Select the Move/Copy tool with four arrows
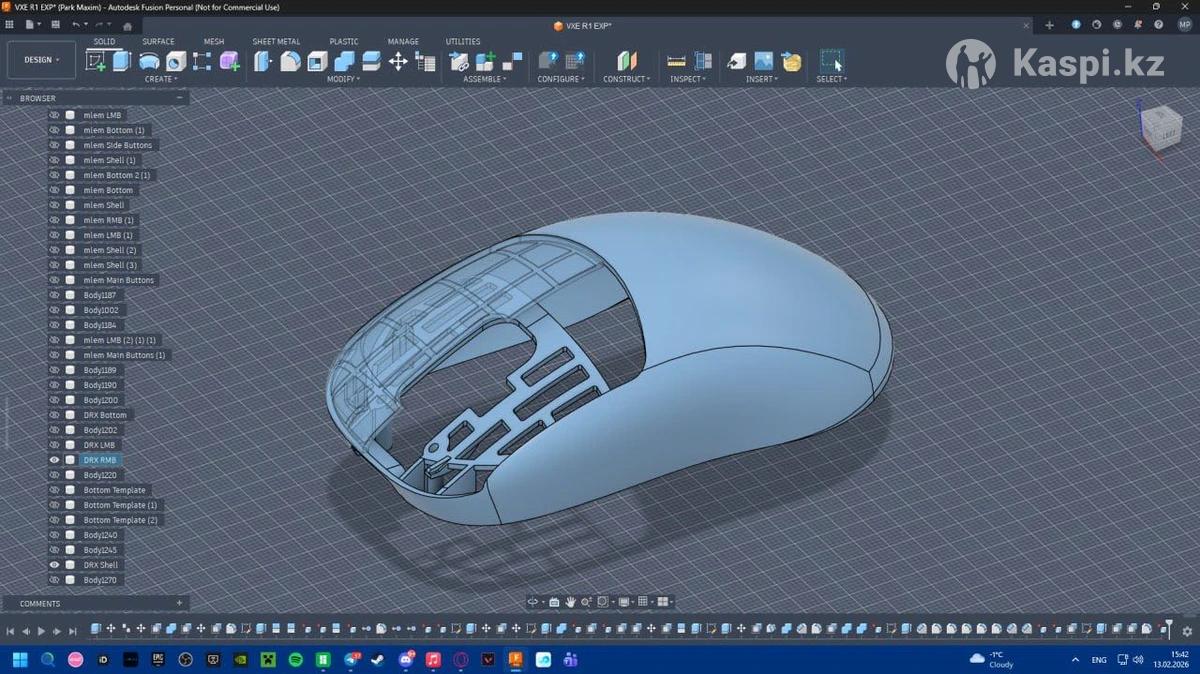This screenshot has height=674, width=1200. coord(397,61)
